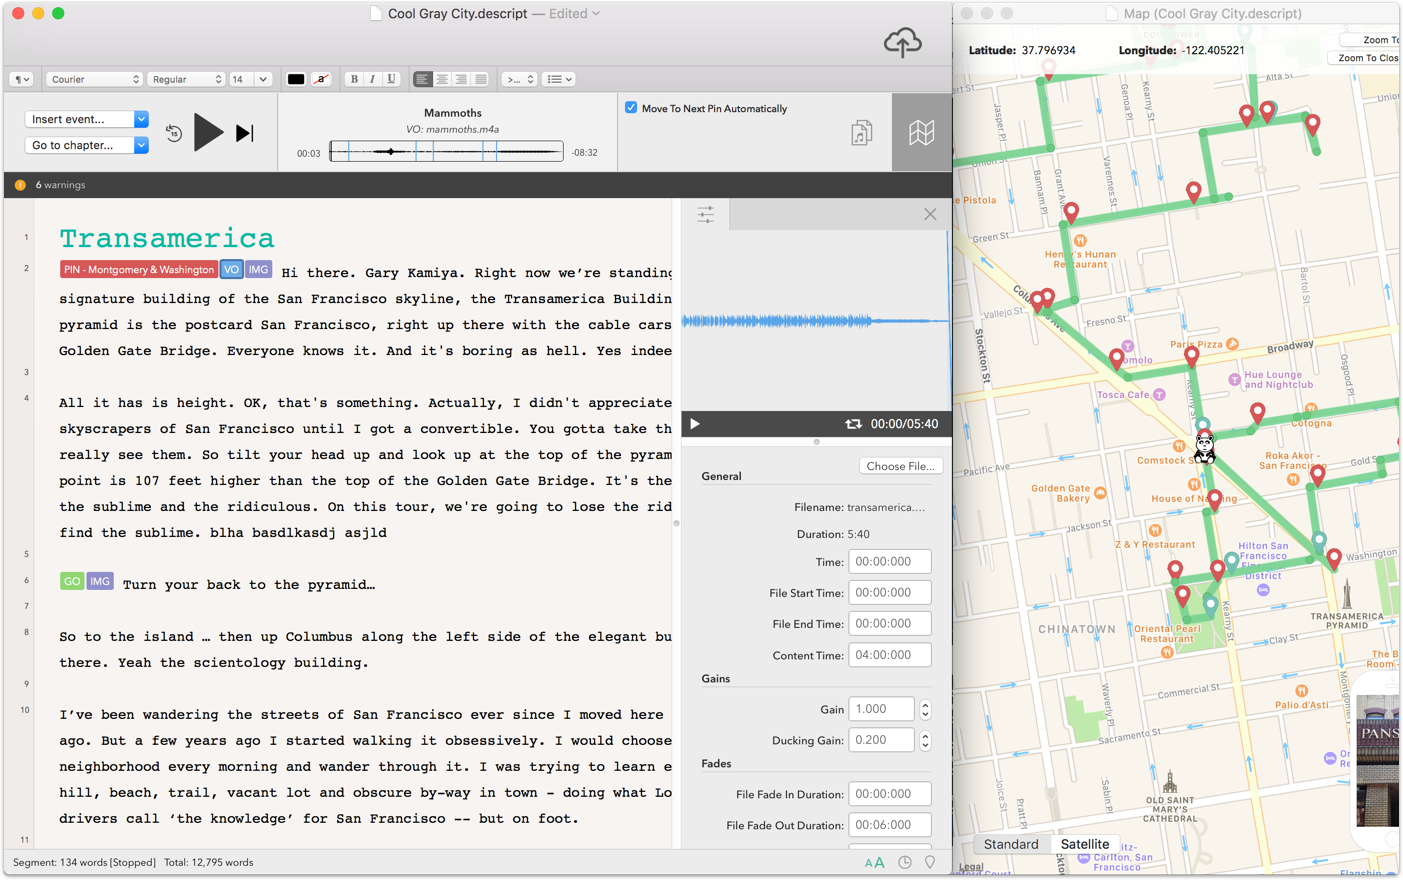Click the audio file document icon
This screenshot has width=1403, height=880.
(x=862, y=133)
